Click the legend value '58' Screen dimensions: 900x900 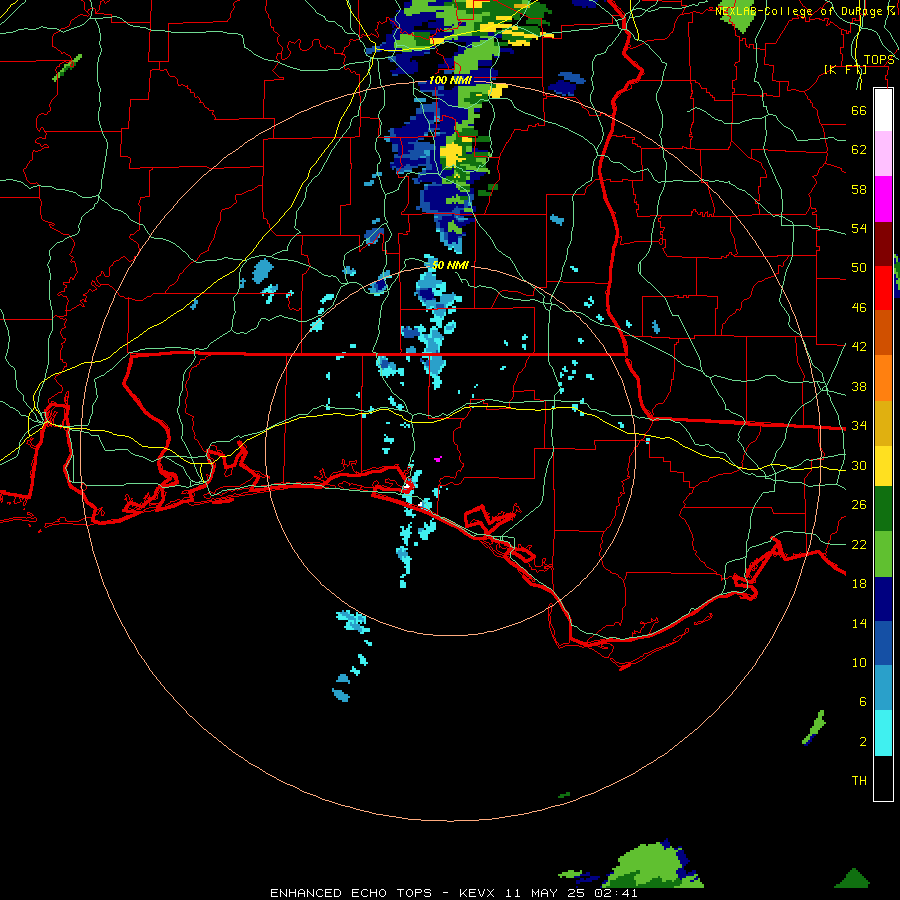(x=859, y=189)
